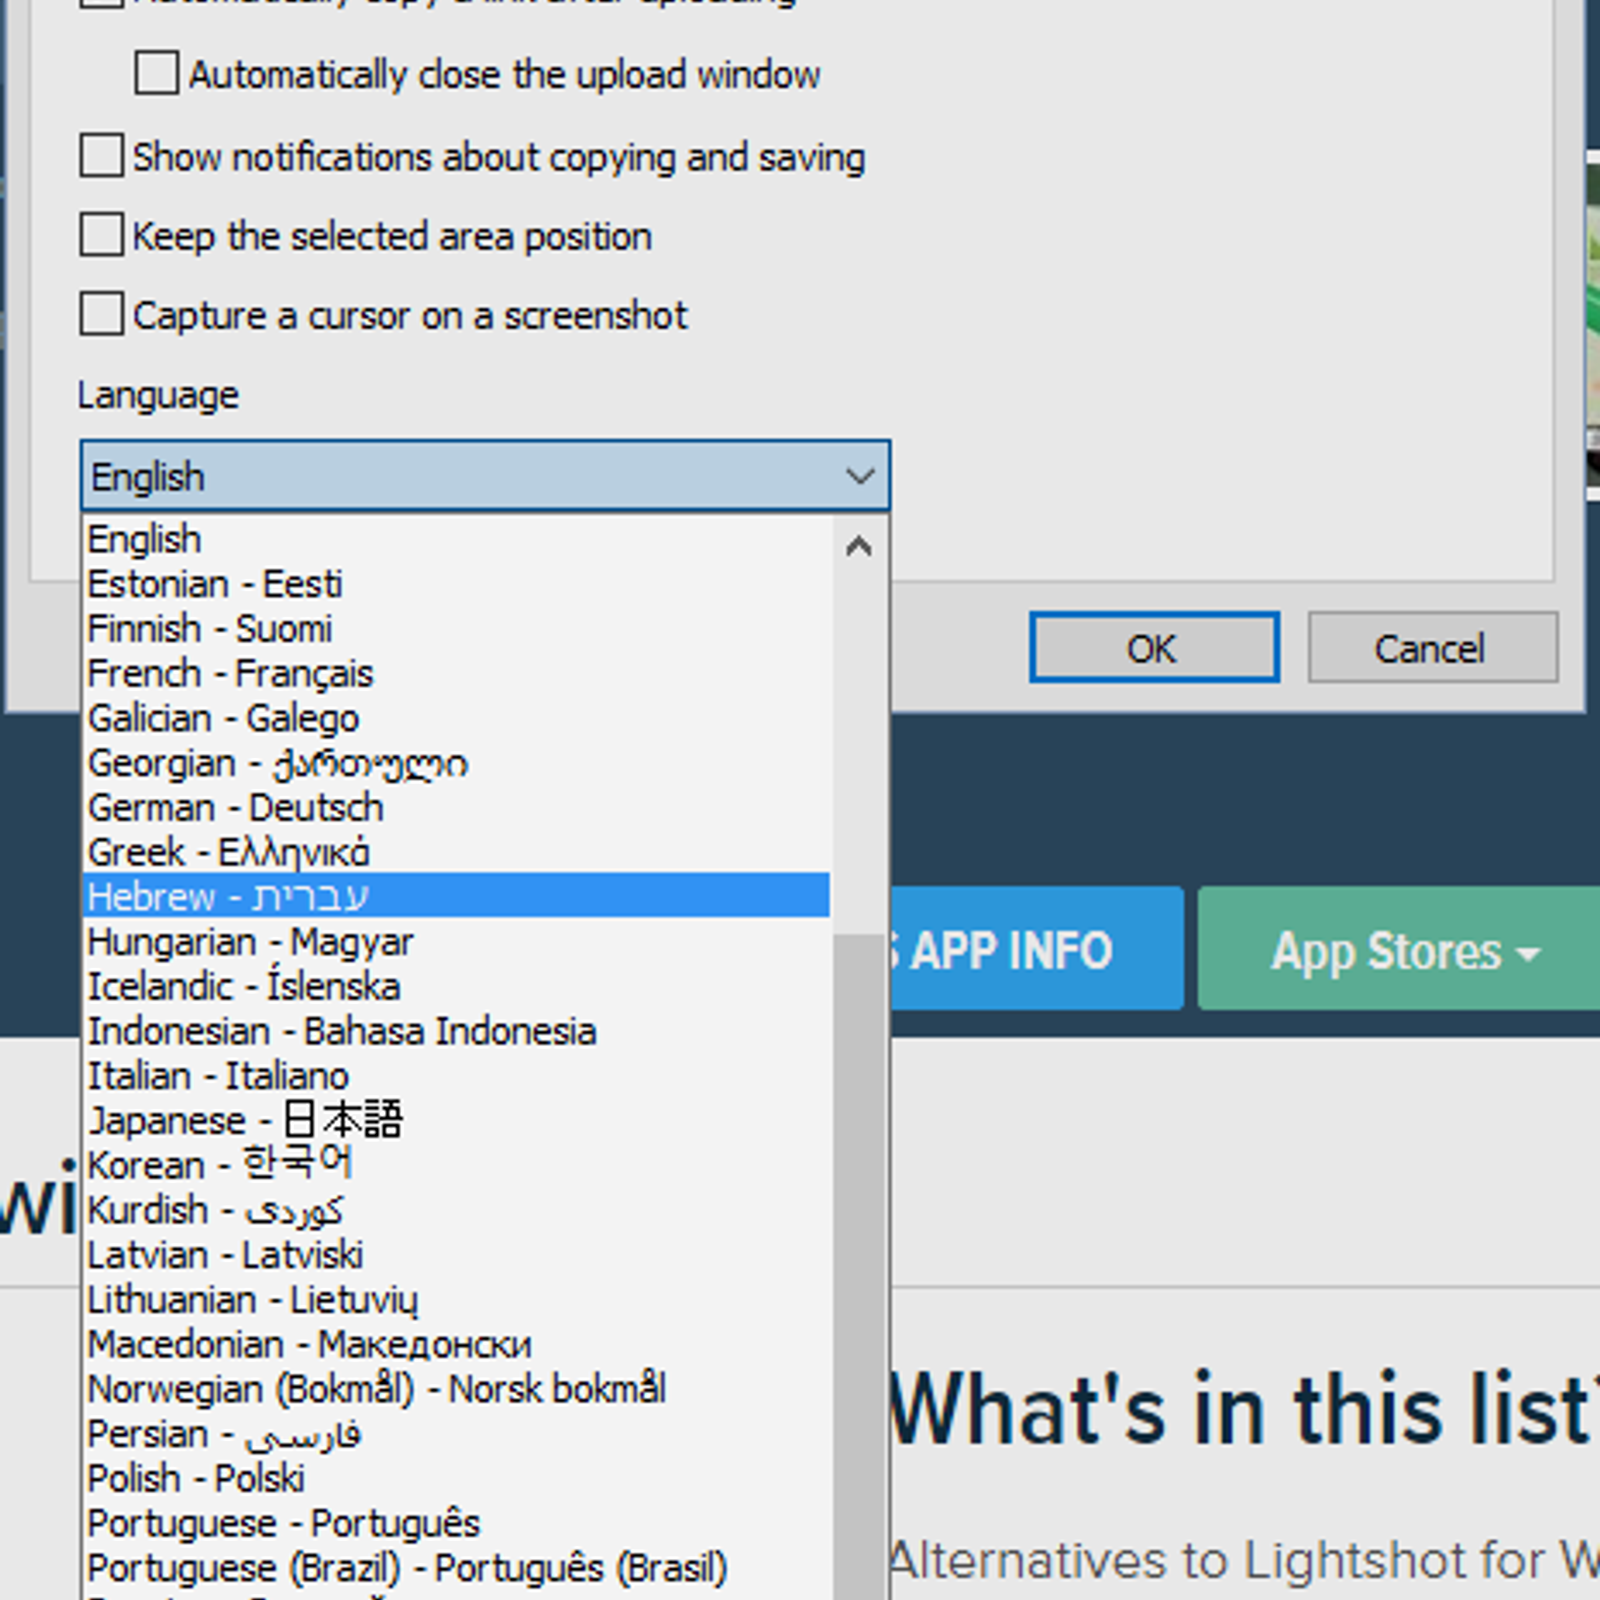Image resolution: width=1600 pixels, height=1600 pixels.
Task: Toggle Capture a cursor on a screenshot
Action: (102, 314)
